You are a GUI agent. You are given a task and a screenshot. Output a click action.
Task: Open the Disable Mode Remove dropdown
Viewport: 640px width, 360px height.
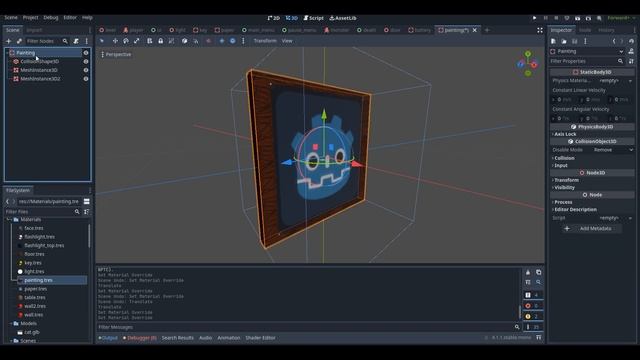coord(613,150)
